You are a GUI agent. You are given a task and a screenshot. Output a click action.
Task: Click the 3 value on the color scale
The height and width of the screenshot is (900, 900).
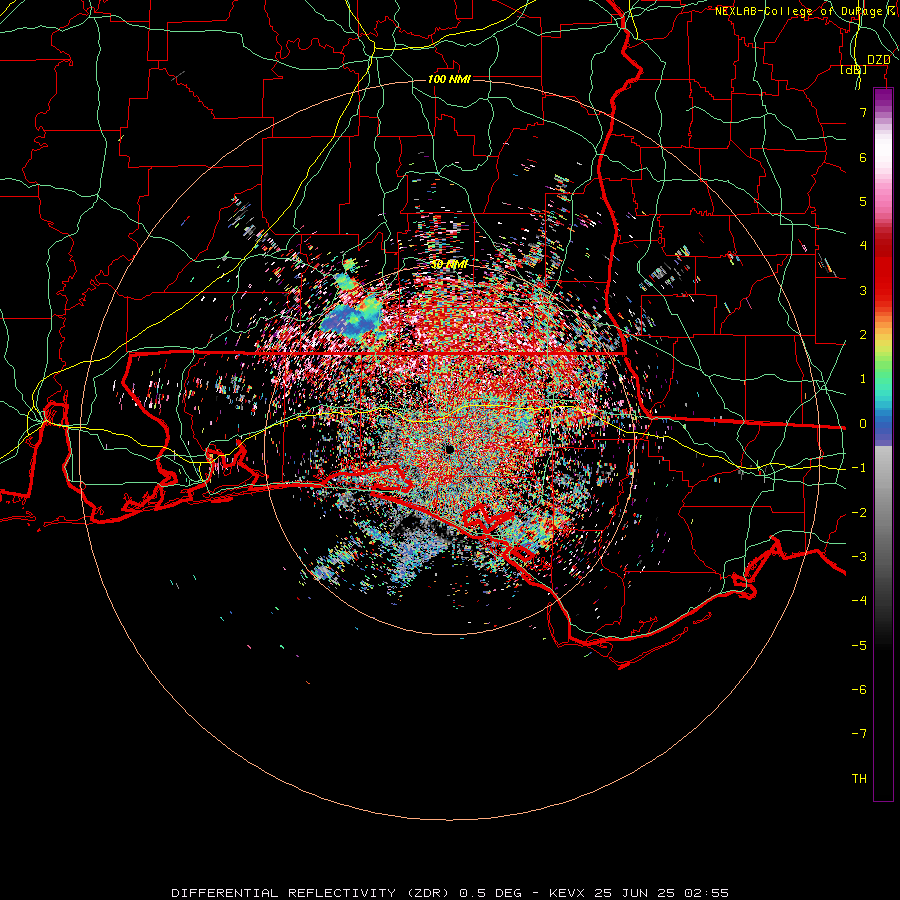pos(863,290)
